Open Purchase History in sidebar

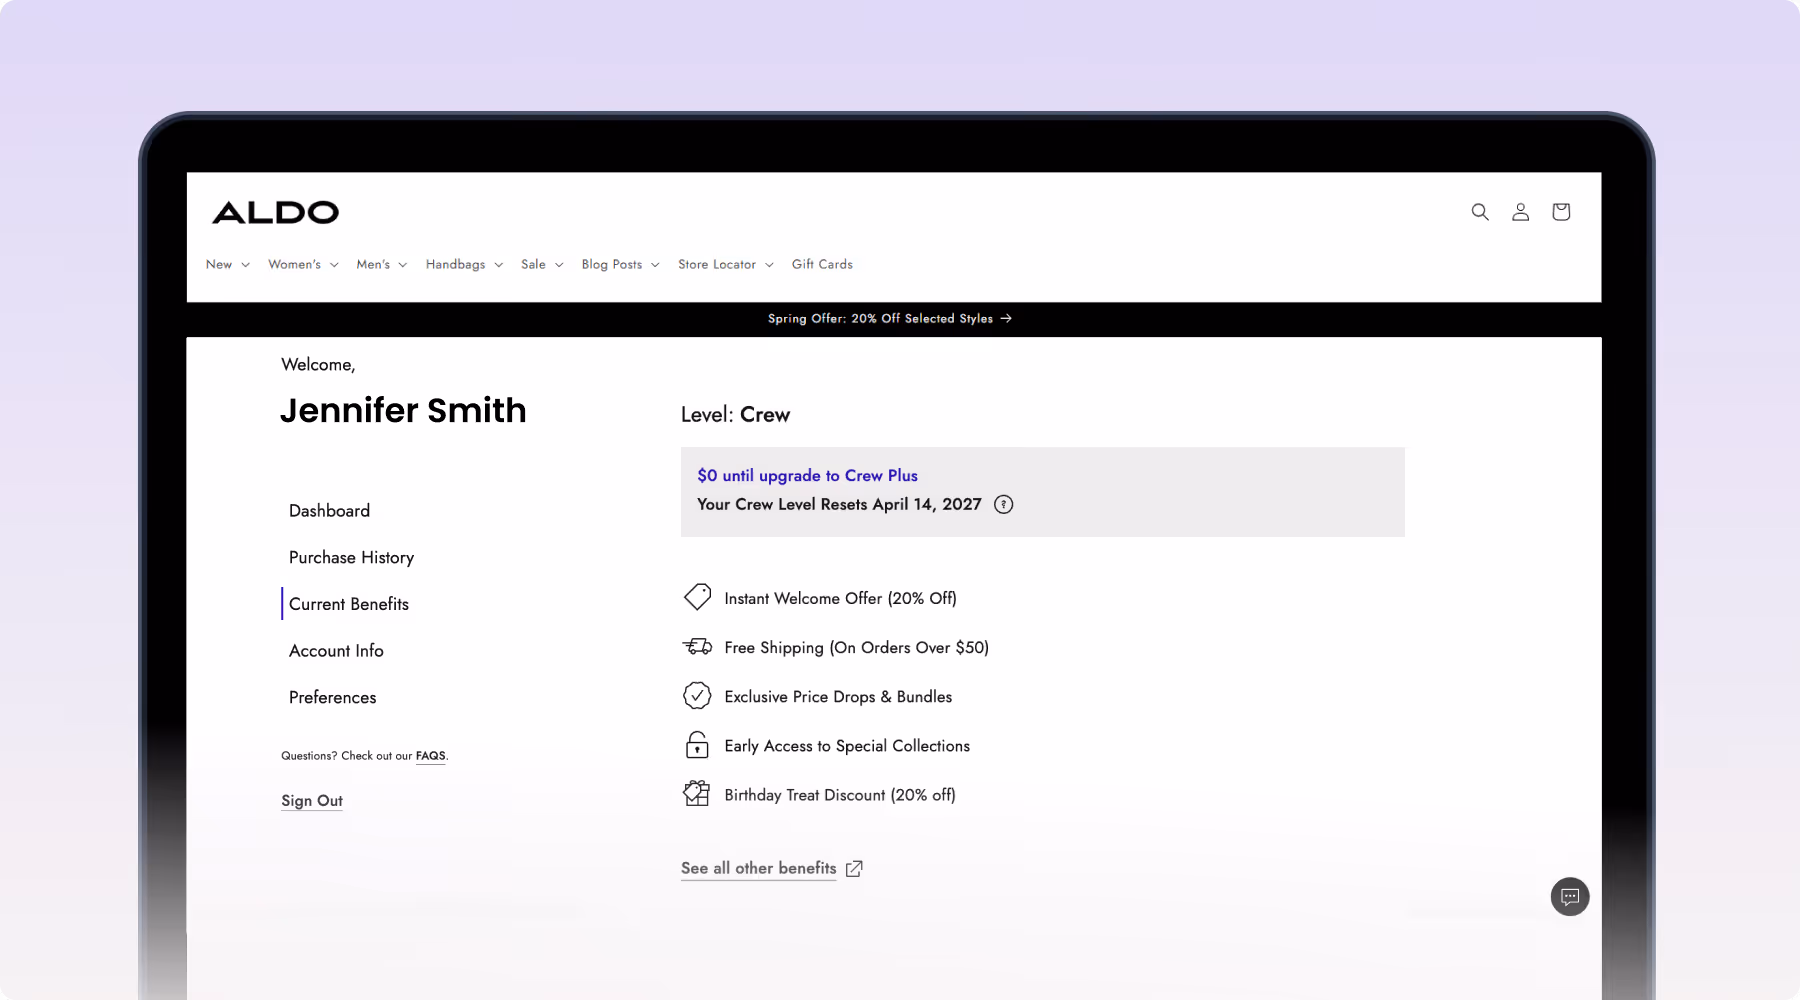(x=351, y=558)
